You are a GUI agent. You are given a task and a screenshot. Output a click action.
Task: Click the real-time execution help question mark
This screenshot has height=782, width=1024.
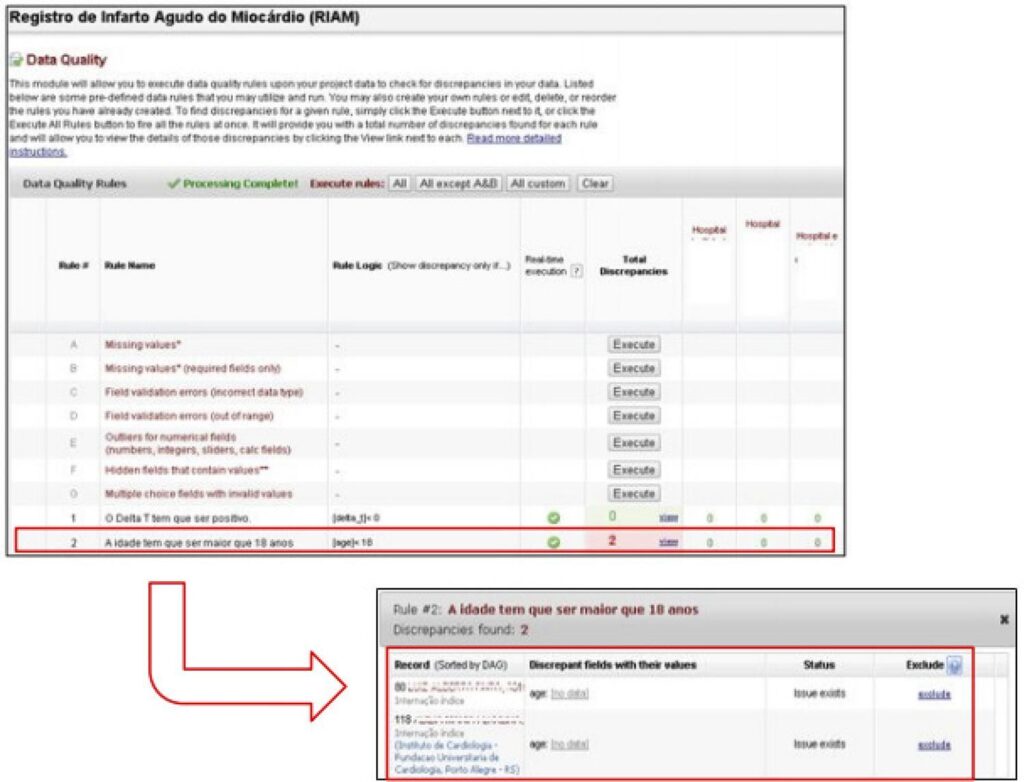(x=576, y=271)
